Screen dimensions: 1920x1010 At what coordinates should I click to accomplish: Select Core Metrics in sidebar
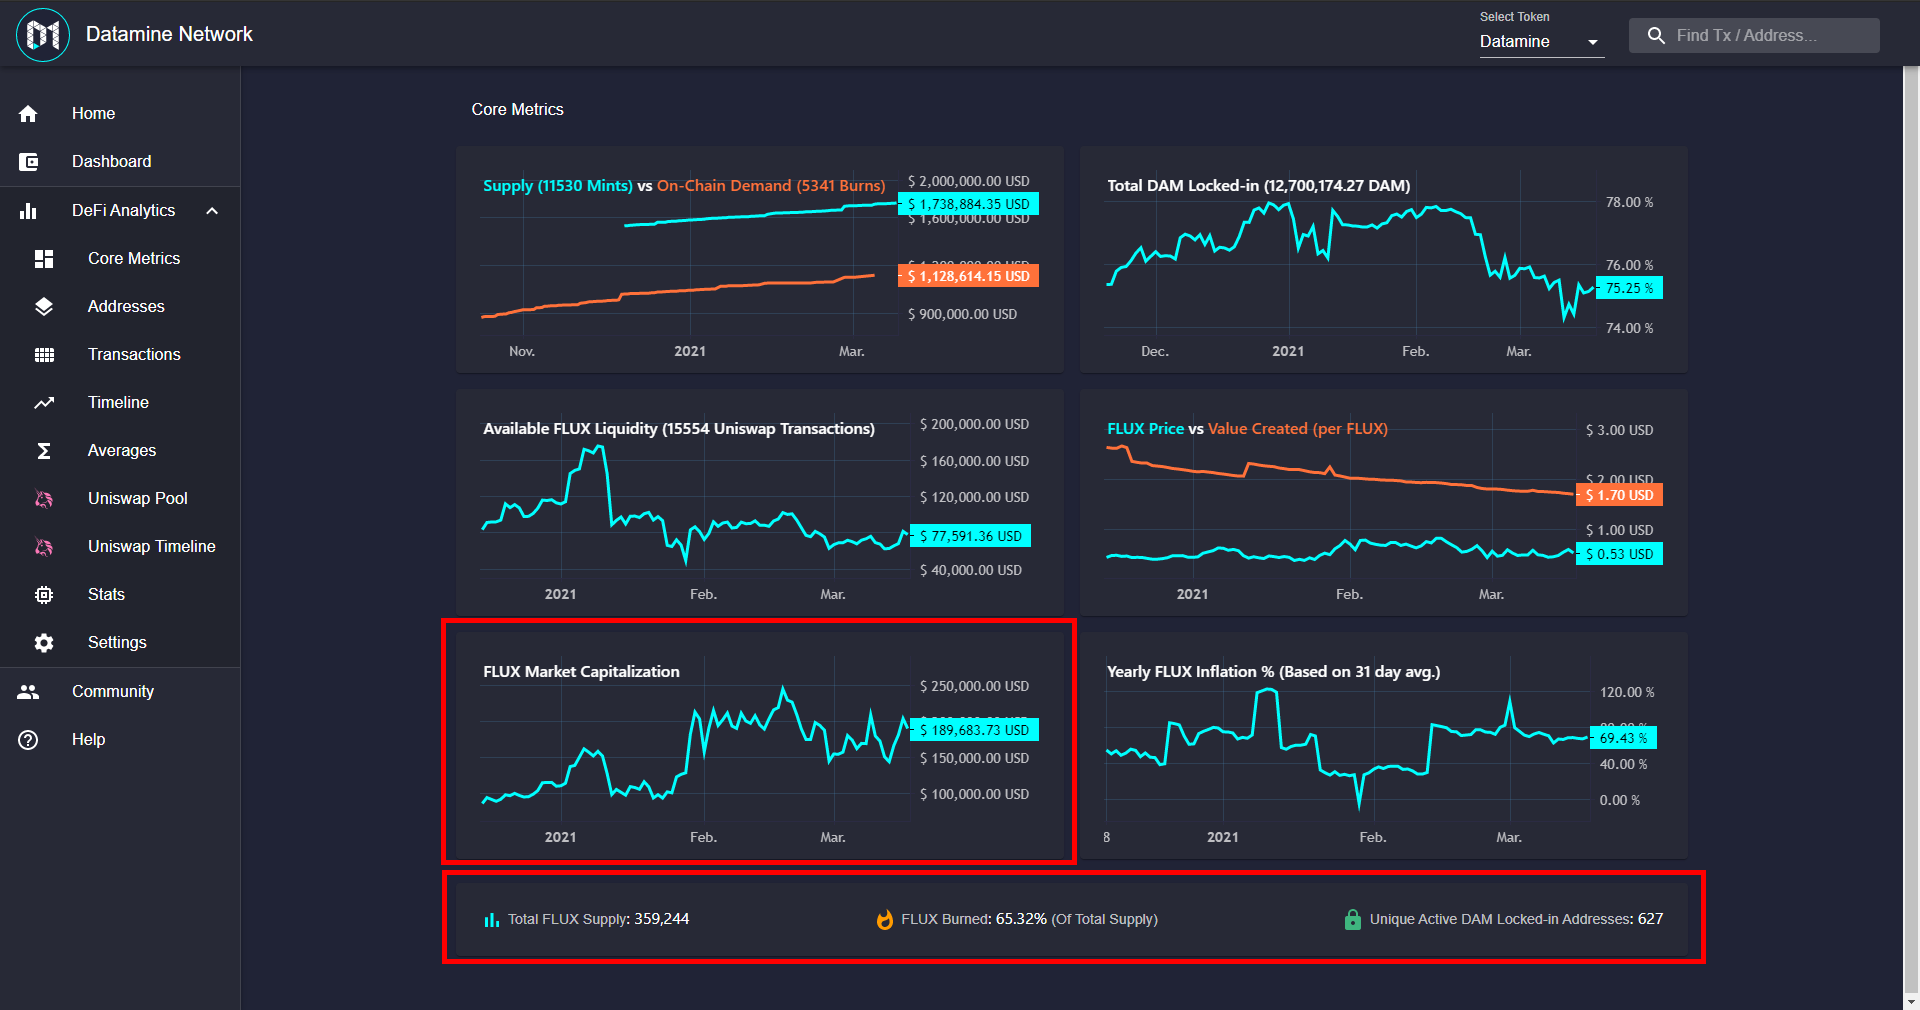(x=134, y=259)
